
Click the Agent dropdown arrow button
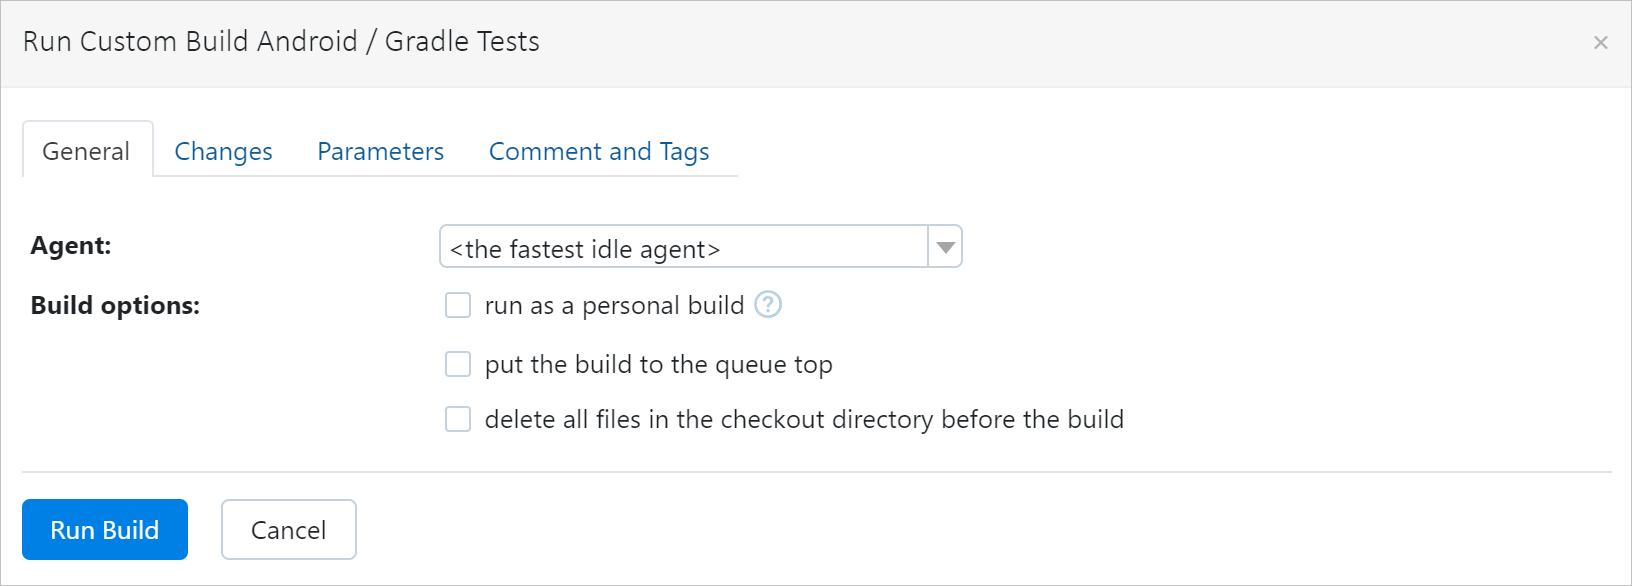[x=945, y=247]
